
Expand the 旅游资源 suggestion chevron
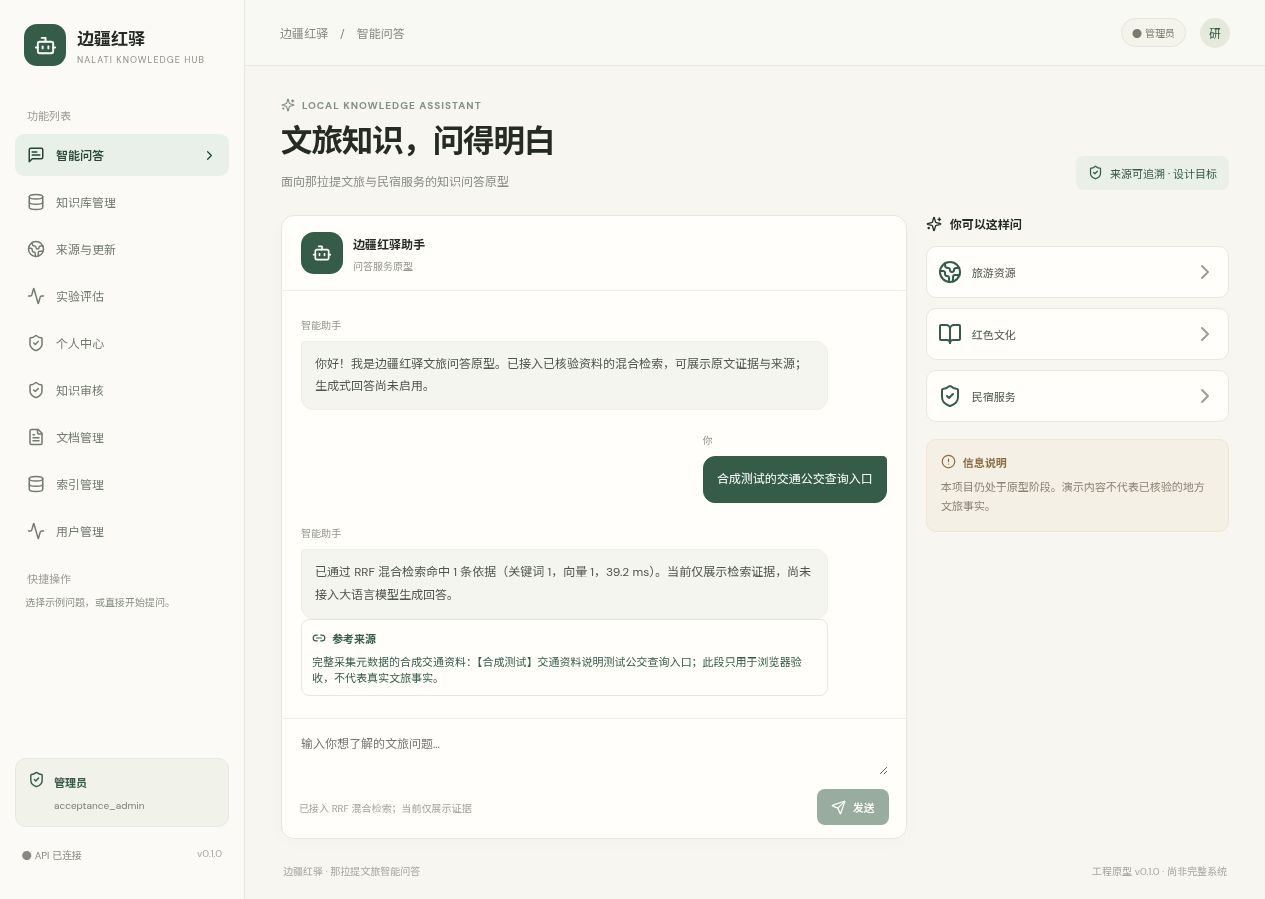(x=1205, y=272)
